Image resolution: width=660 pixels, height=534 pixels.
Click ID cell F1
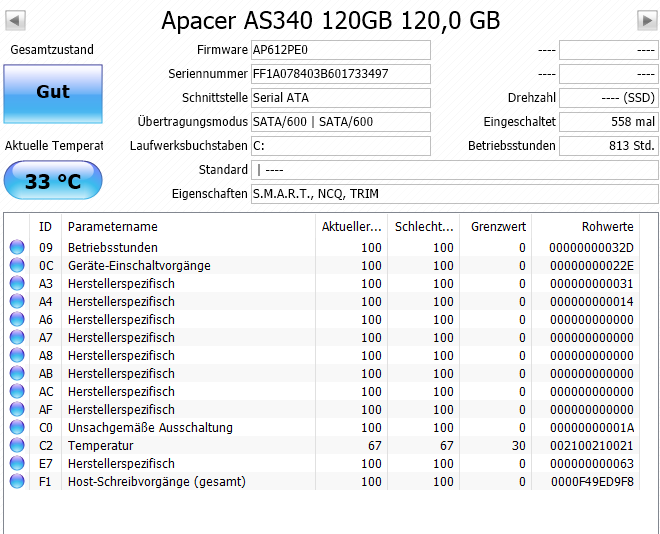[x=45, y=481]
